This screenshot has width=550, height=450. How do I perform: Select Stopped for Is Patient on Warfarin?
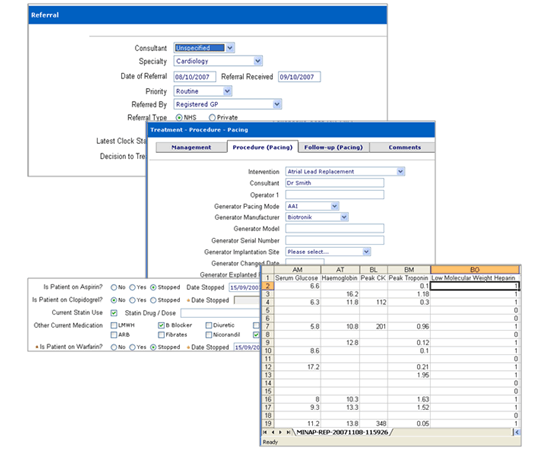(x=153, y=347)
